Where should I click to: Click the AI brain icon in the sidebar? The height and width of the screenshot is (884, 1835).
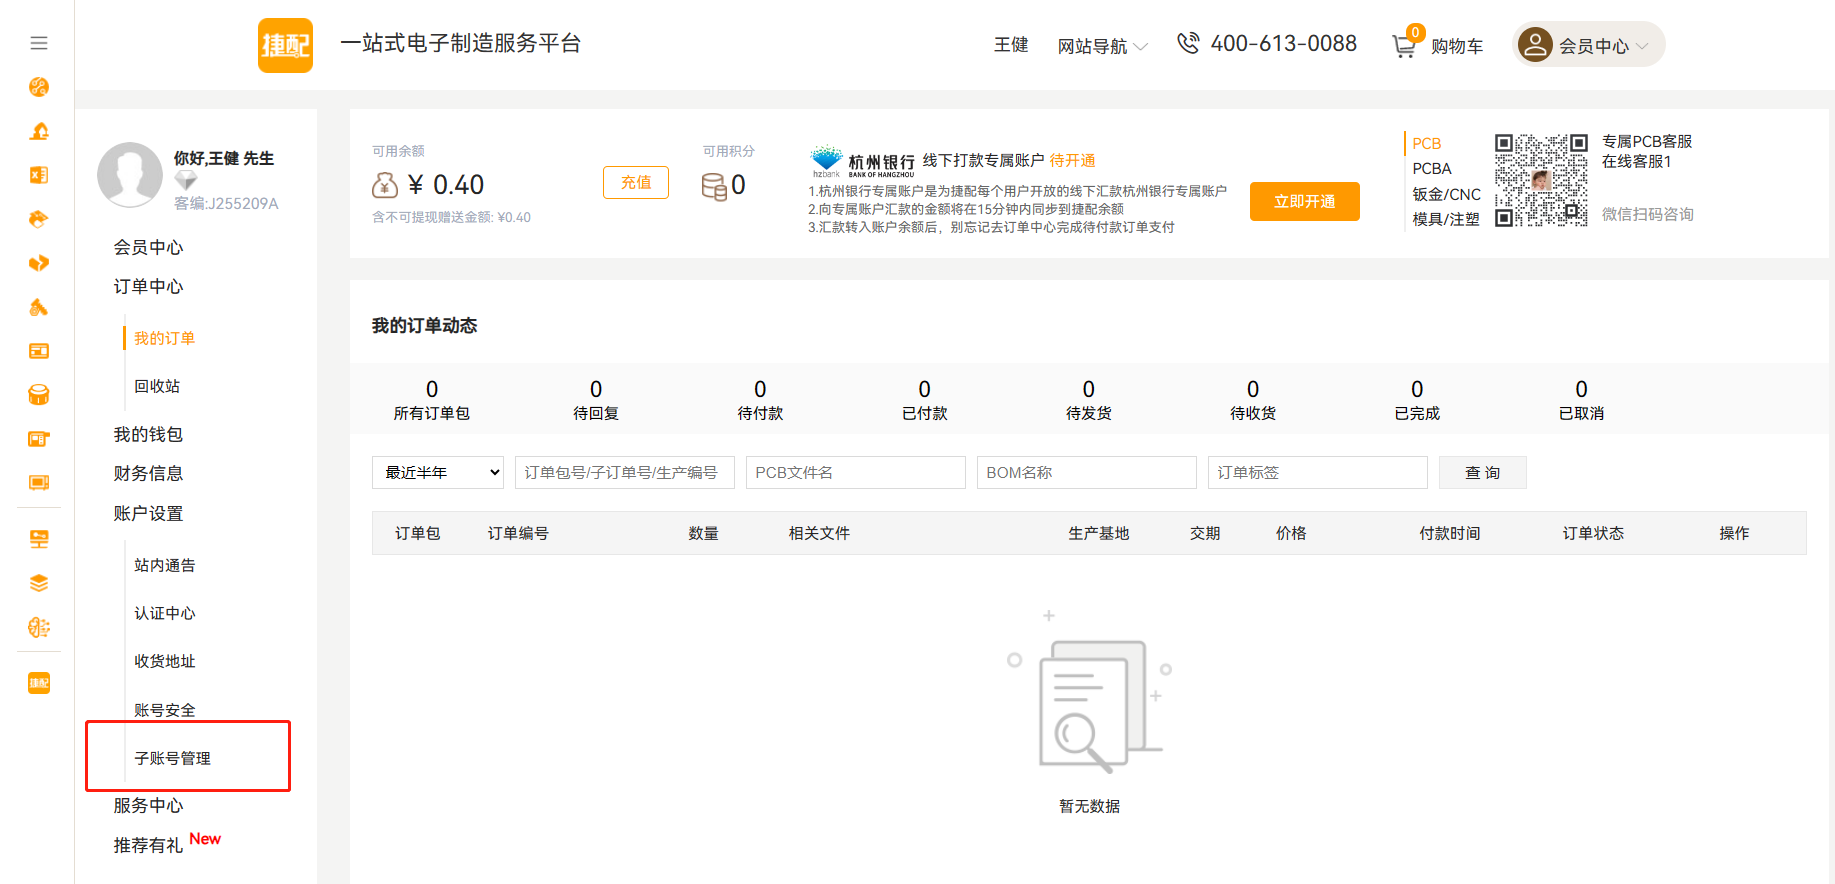39,627
